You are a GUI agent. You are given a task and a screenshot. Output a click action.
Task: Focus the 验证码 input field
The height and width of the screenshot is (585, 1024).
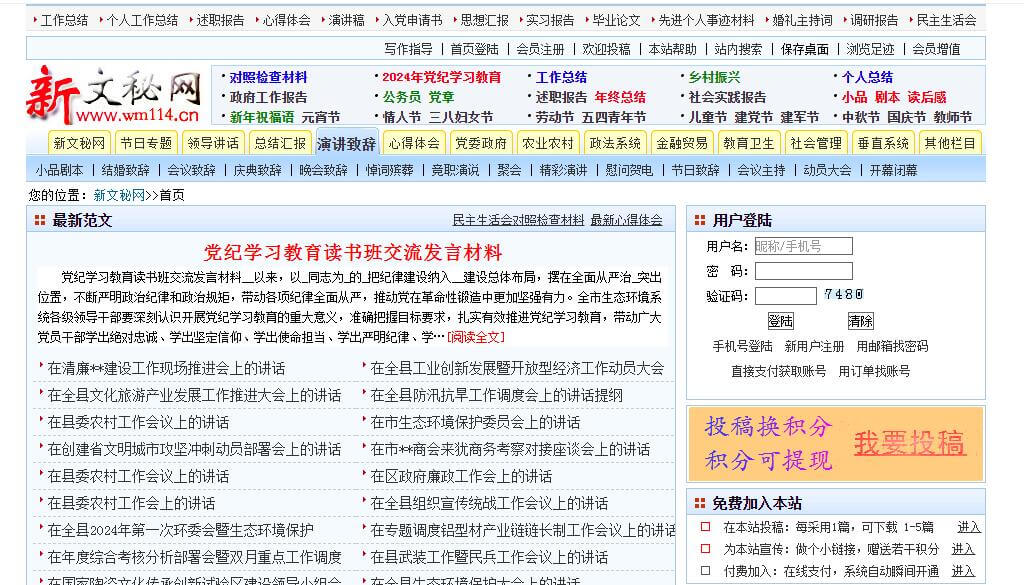point(786,296)
